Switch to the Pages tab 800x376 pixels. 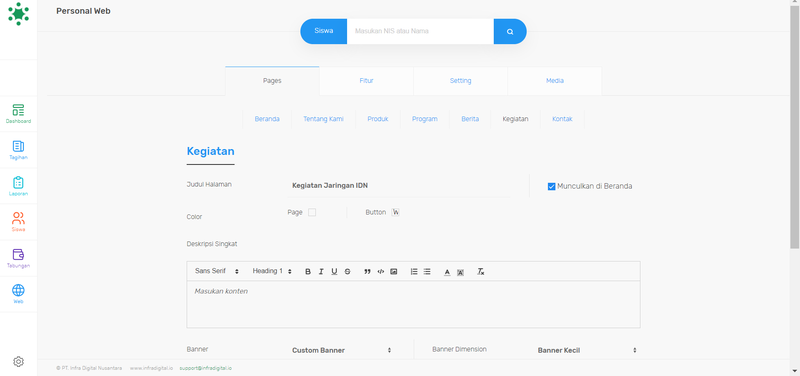[x=272, y=81]
